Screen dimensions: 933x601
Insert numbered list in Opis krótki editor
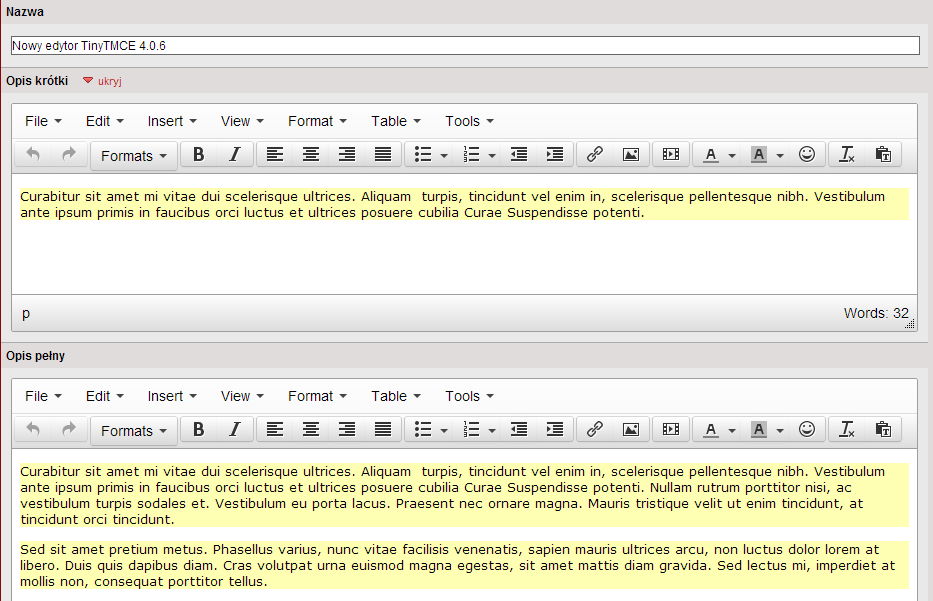471,155
